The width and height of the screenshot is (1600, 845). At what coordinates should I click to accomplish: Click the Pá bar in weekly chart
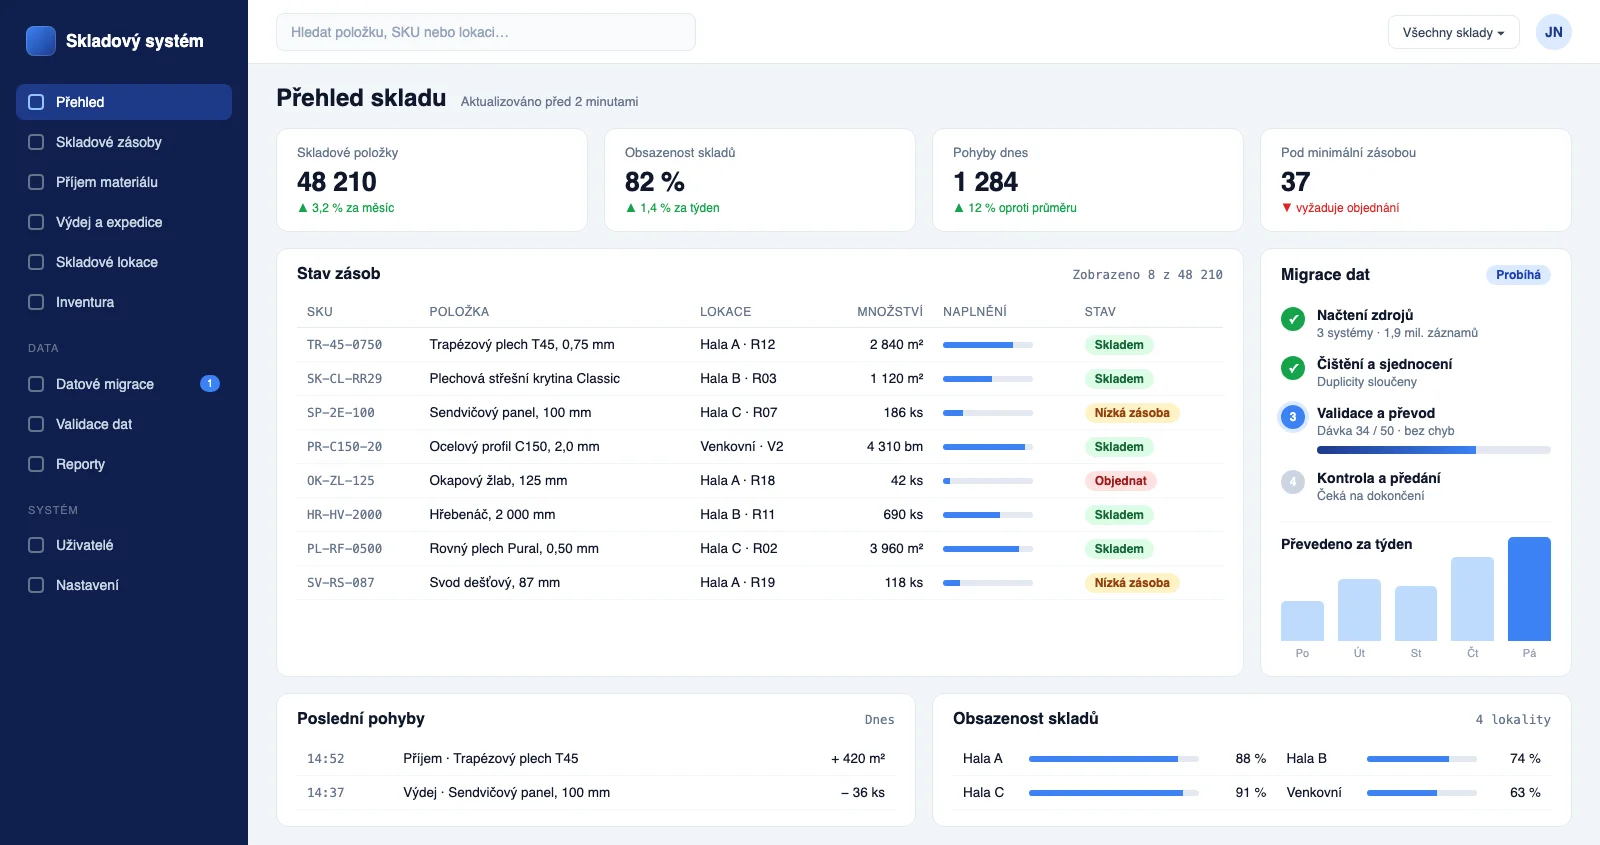(1529, 589)
